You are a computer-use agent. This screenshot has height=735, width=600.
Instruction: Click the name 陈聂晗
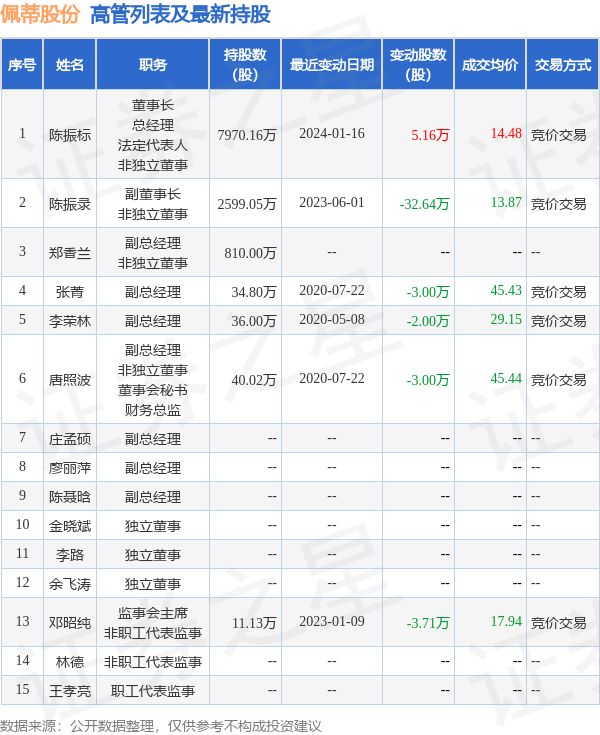click(70, 497)
